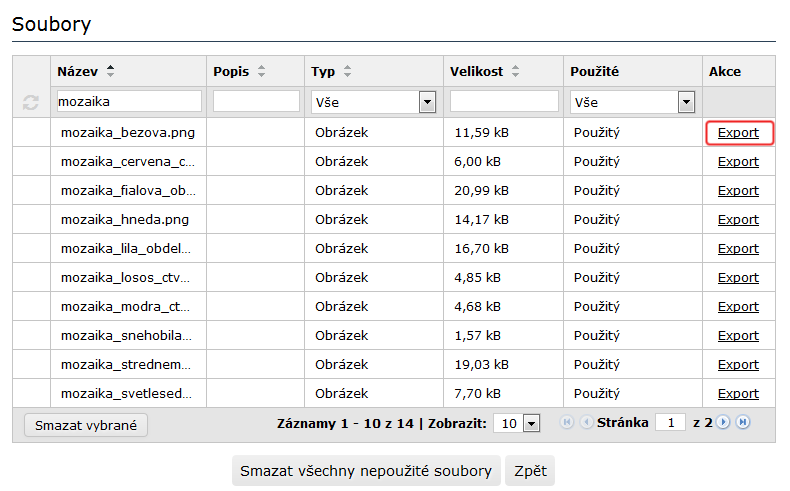Sort by Typ column sort arrows
The width and height of the screenshot is (790, 491).
(348, 71)
